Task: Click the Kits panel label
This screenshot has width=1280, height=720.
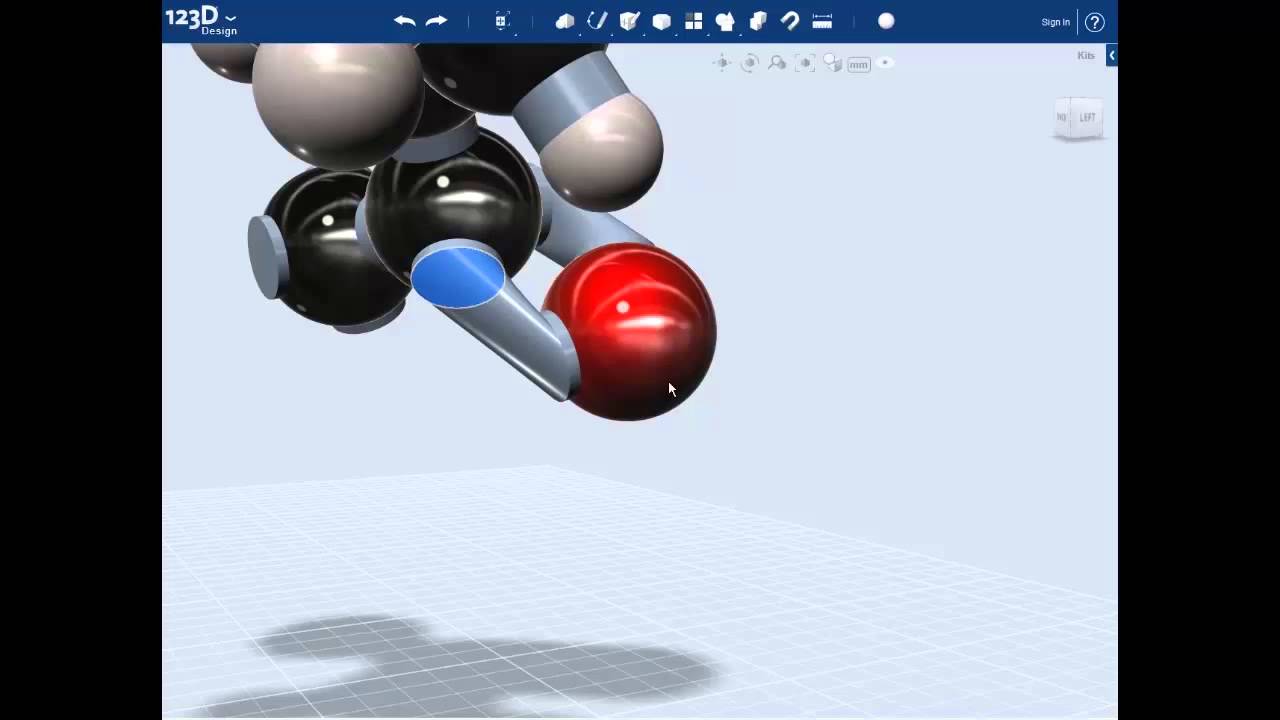Action: tap(1086, 56)
